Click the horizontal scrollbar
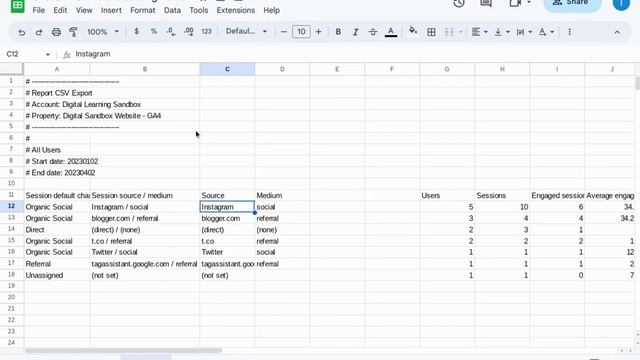 123,351
